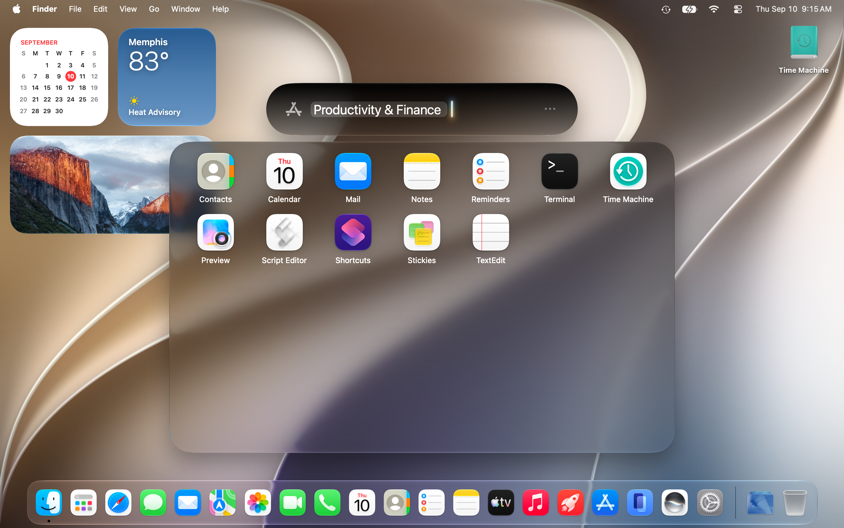Image resolution: width=844 pixels, height=528 pixels.
Task: Open the Edit menu
Action: coord(100,9)
